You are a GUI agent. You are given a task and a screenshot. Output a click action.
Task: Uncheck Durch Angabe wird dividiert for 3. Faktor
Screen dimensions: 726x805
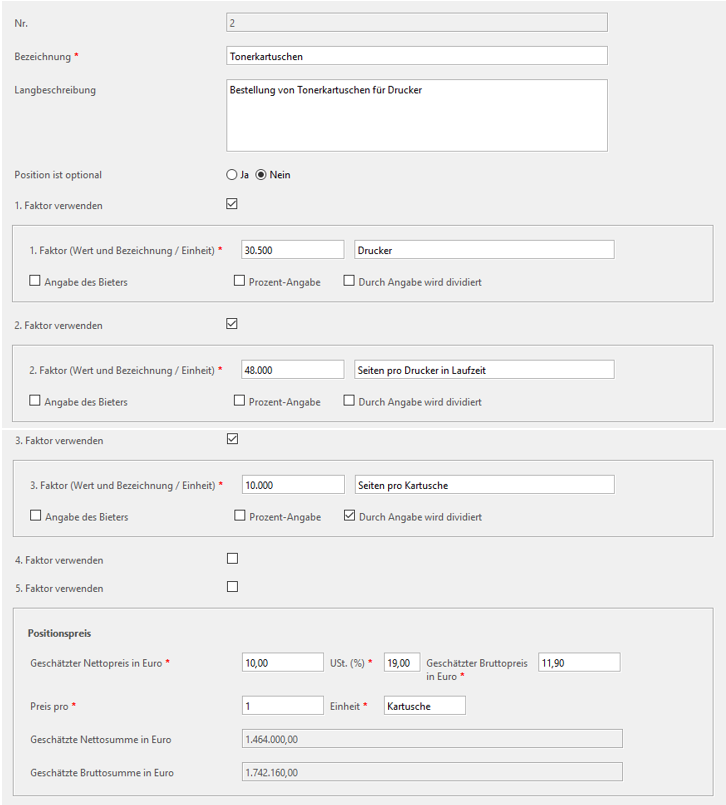pos(350,515)
